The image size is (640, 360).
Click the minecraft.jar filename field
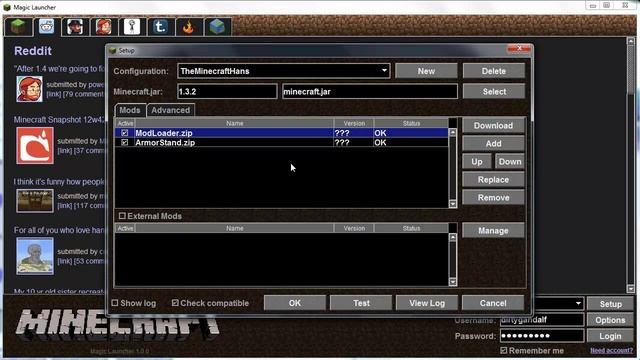pos(370,91)
